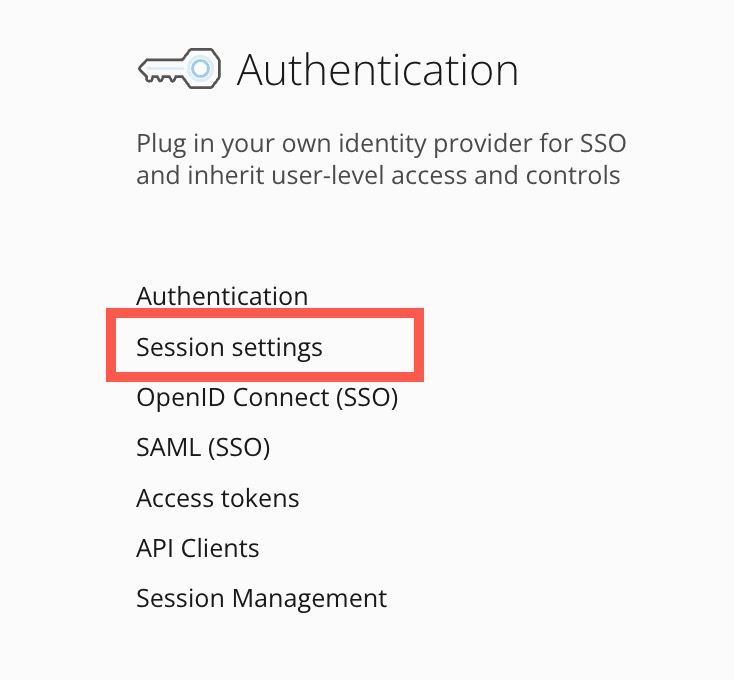Open the SAML (SSO) configuration link
Viewport: 734px width, 680px height.
203,448
